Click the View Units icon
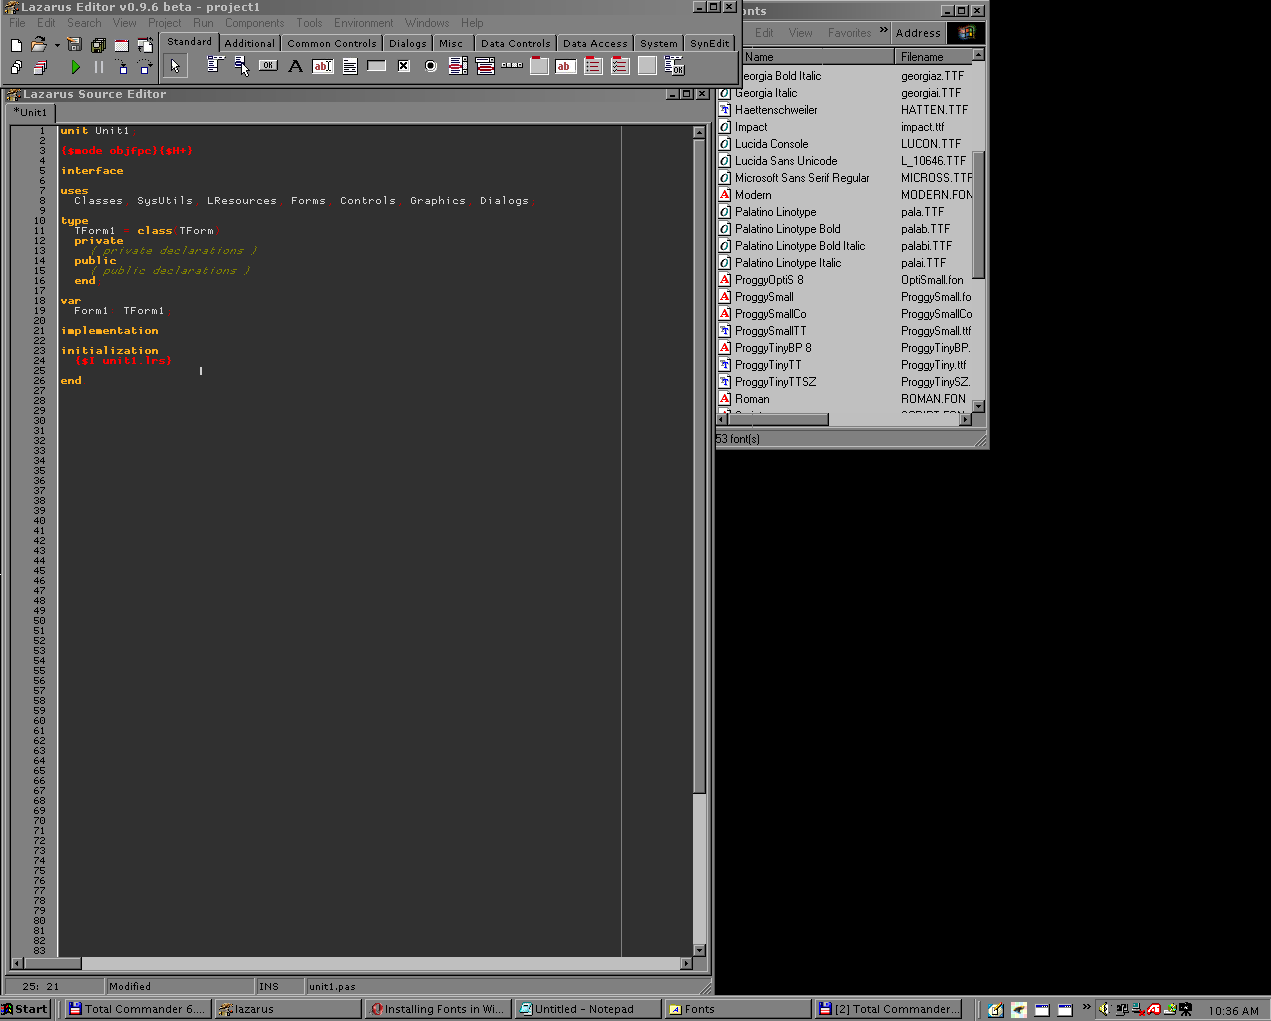 click(x=16, y=67)
